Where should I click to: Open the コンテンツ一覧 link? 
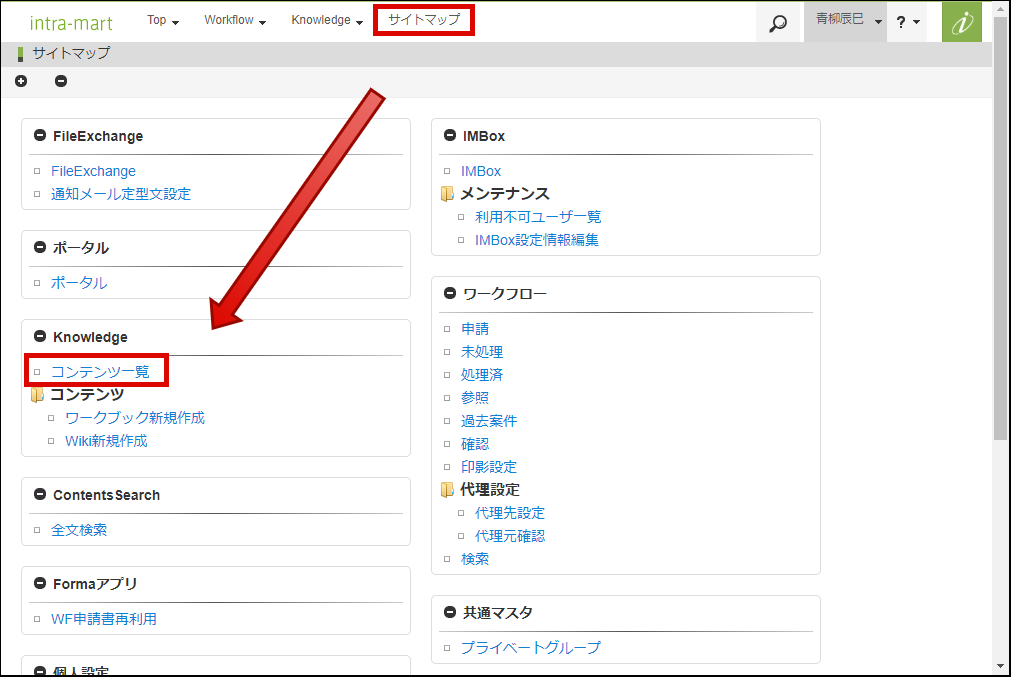tap(100, 371)
